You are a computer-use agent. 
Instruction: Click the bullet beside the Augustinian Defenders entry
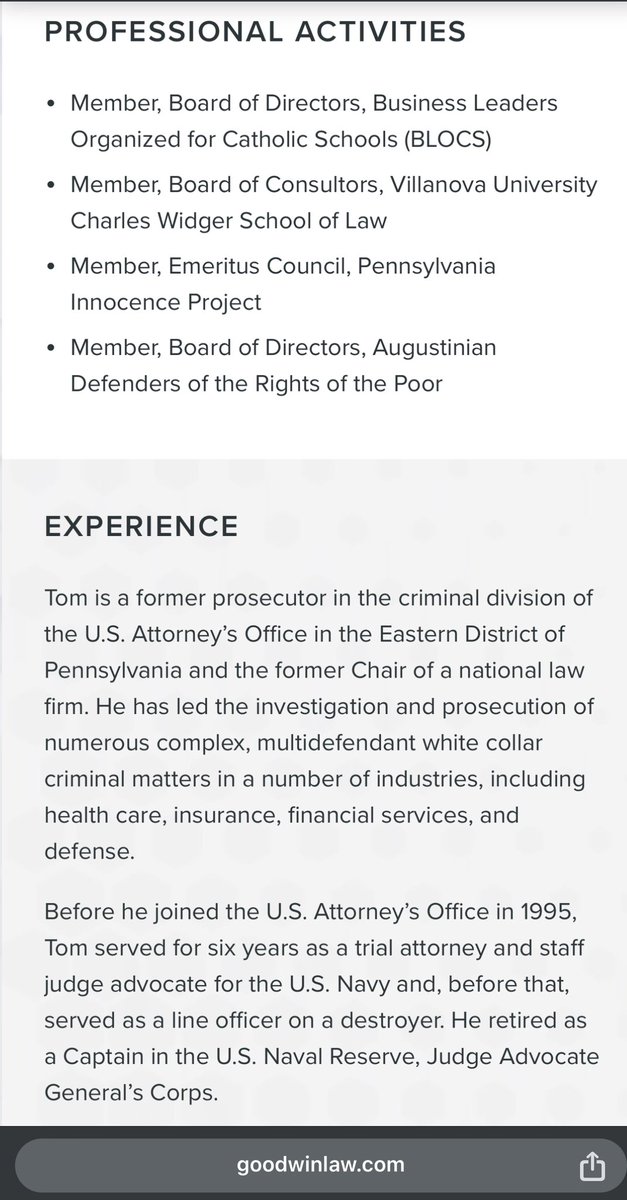(x=51, y=349)
